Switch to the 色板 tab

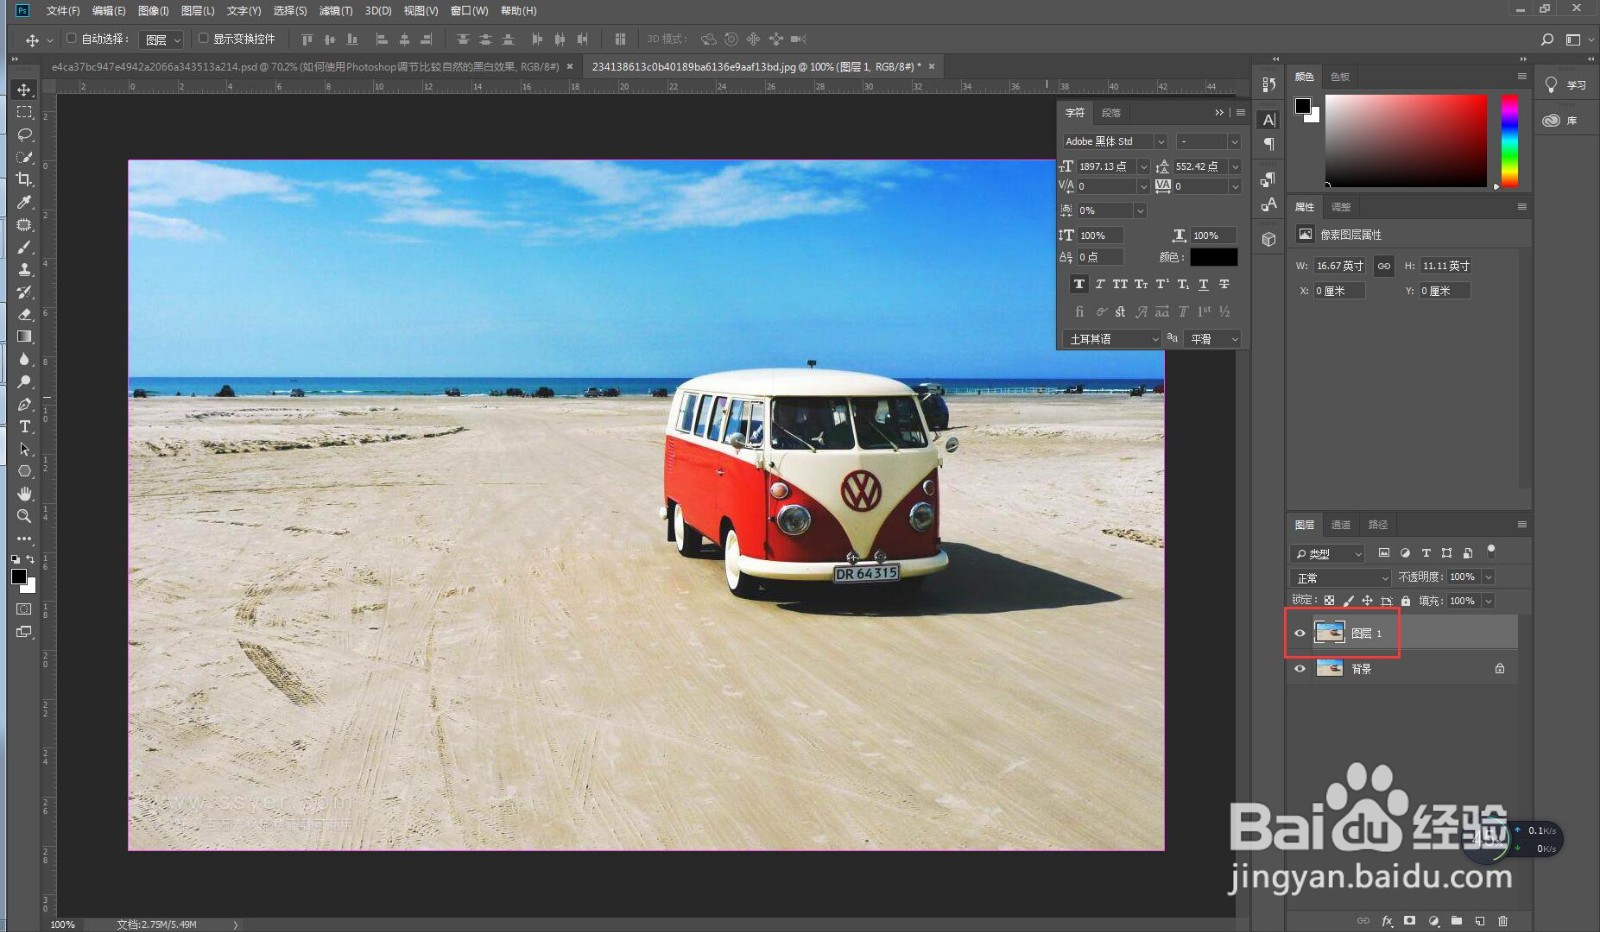point(1340,77)
